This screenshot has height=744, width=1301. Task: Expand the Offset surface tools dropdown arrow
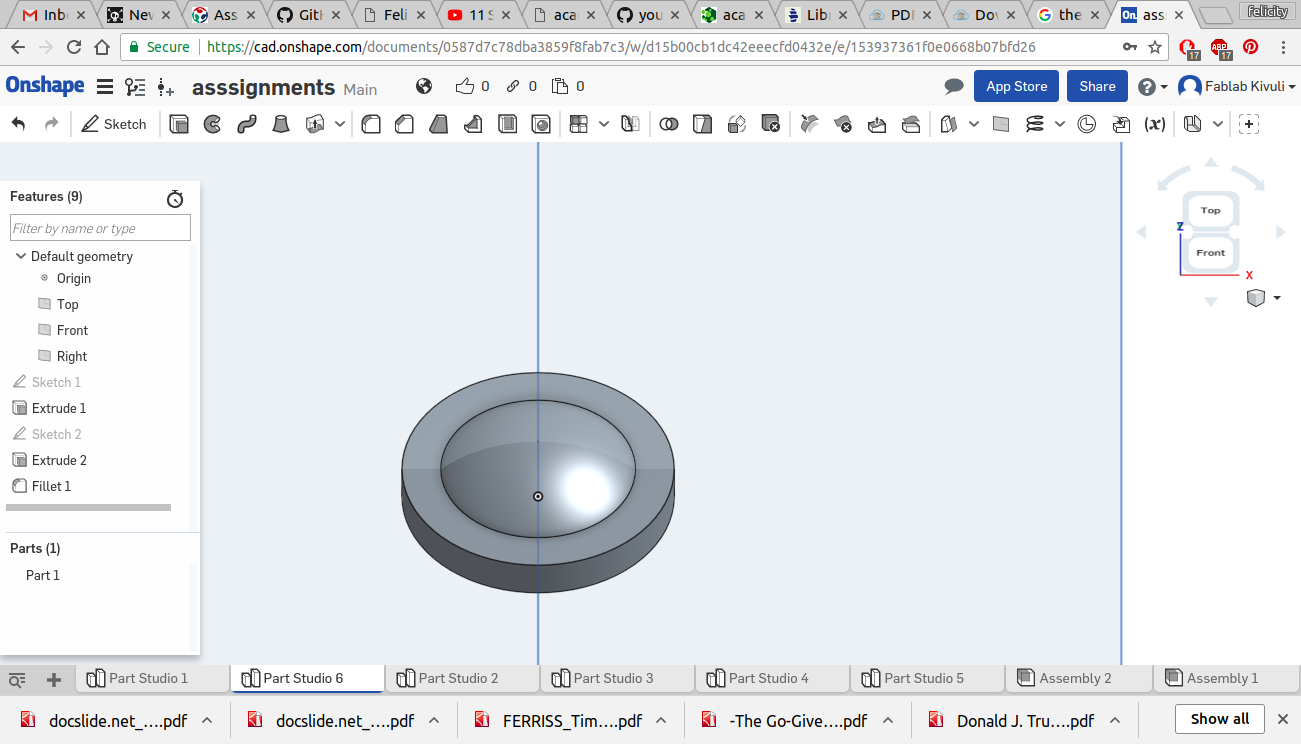click(x=974, y=124)
